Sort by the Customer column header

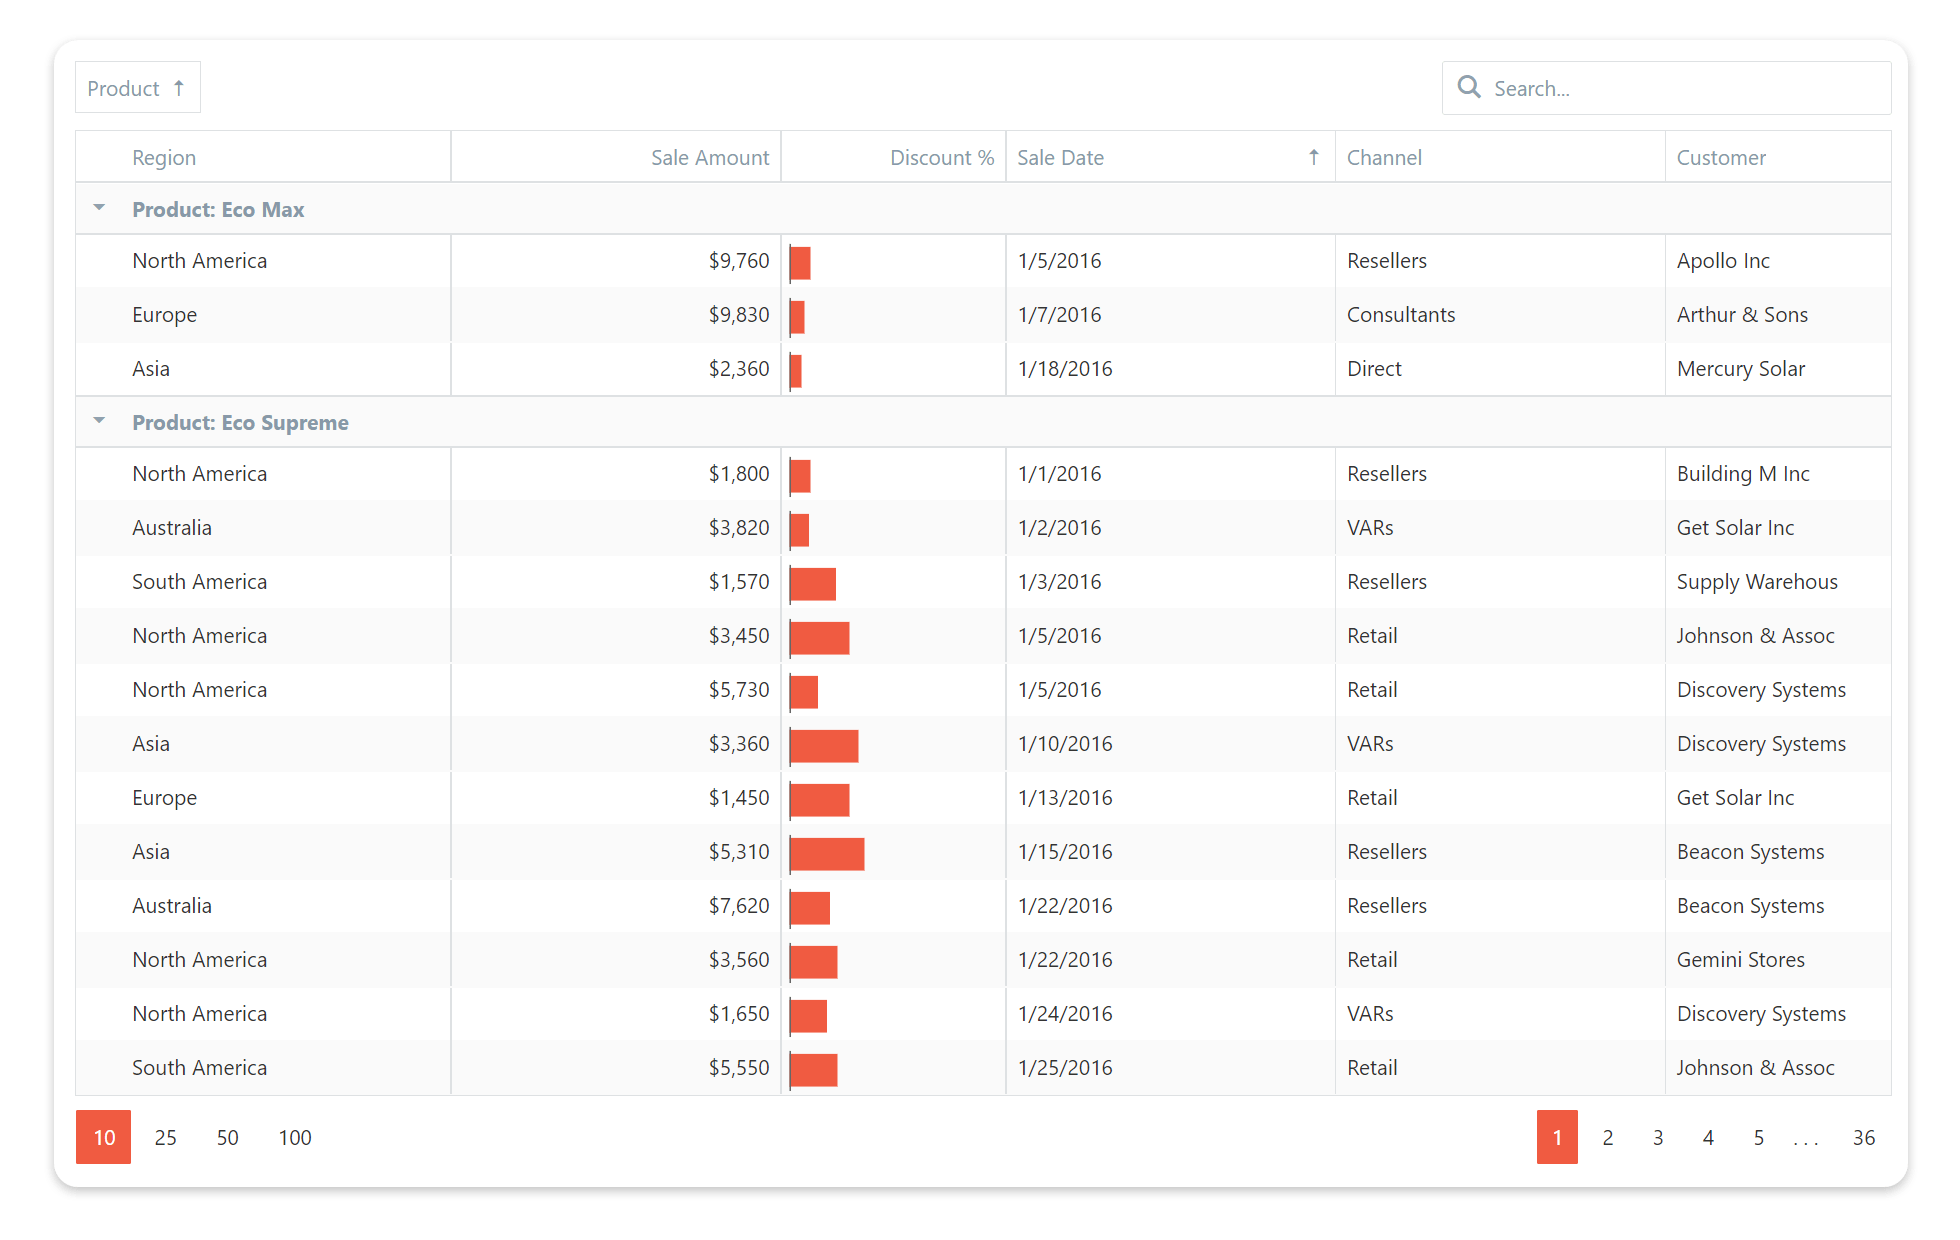point(1778,157)
